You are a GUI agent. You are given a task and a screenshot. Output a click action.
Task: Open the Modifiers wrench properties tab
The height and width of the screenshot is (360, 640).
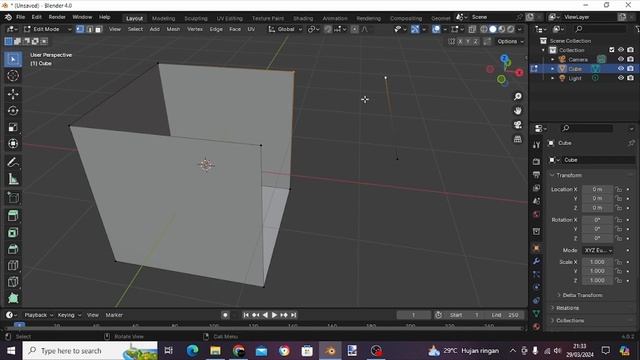pos(536,261)
